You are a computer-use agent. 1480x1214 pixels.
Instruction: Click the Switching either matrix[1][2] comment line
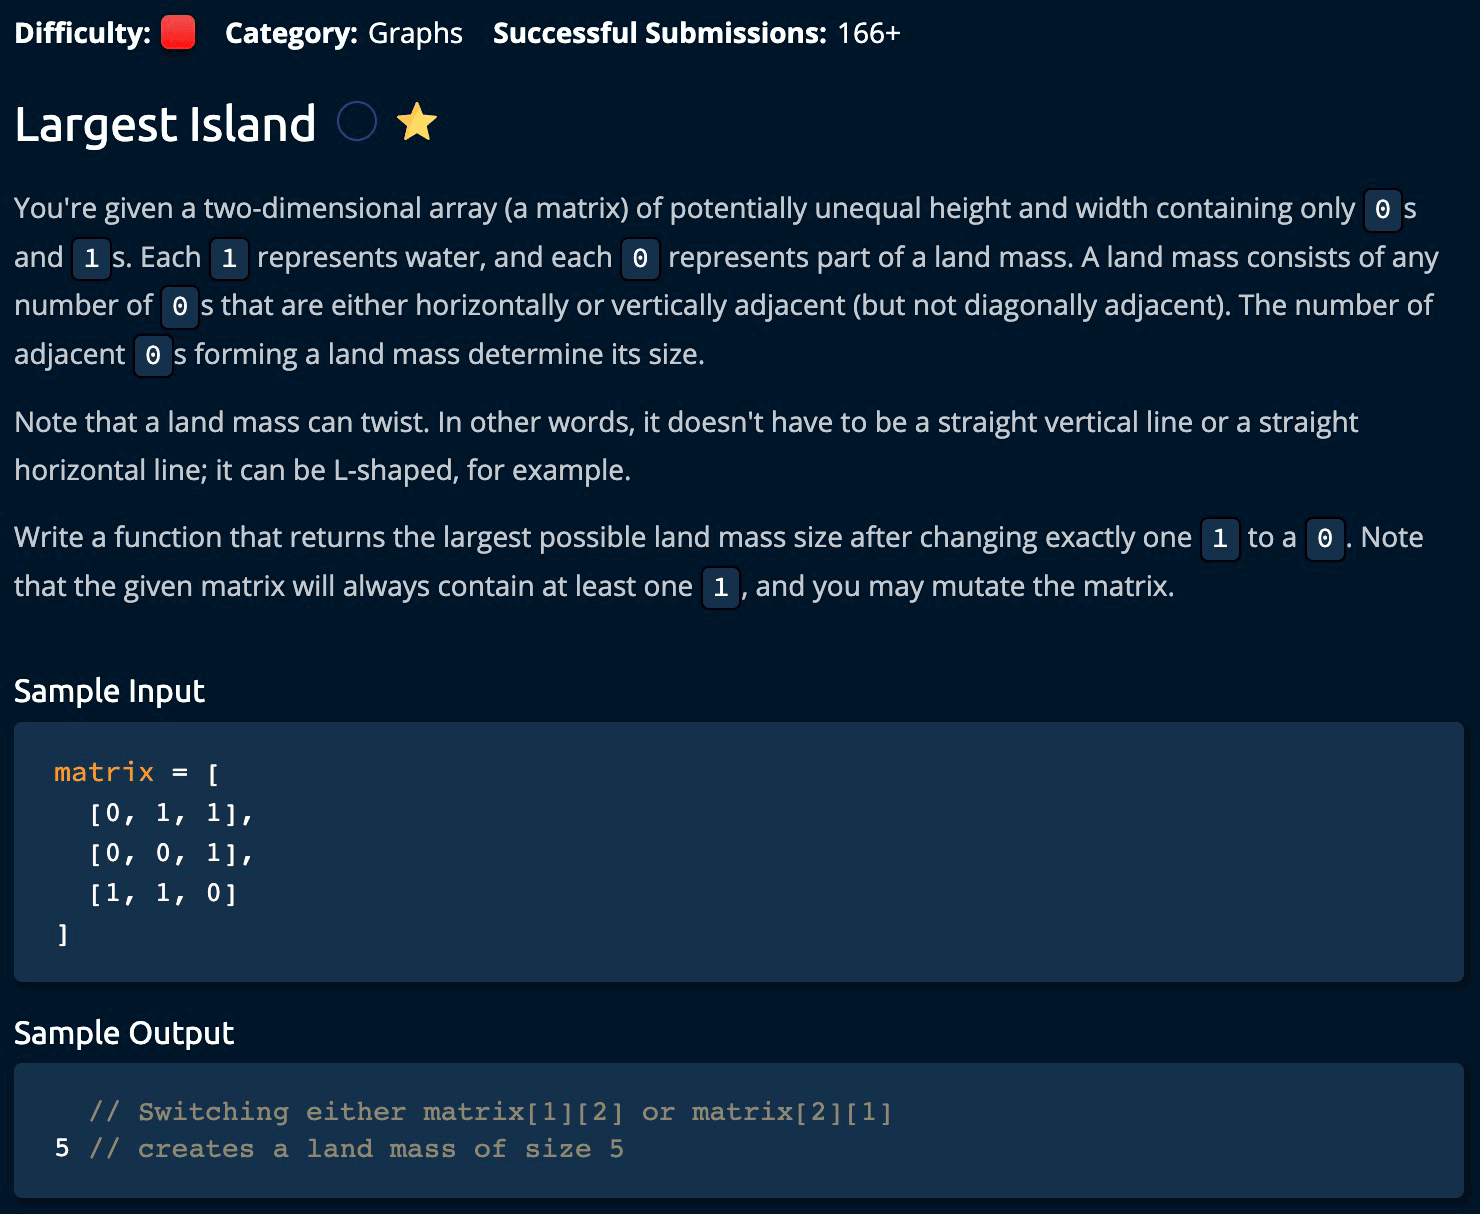[x=490, y=1112]
